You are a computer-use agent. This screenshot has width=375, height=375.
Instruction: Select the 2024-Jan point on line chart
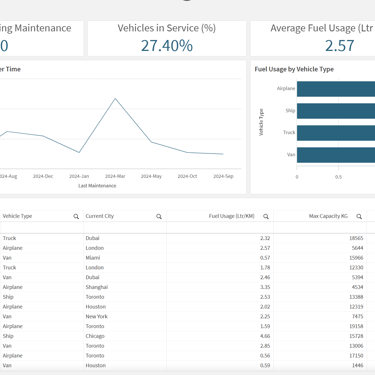pos(79,153)
